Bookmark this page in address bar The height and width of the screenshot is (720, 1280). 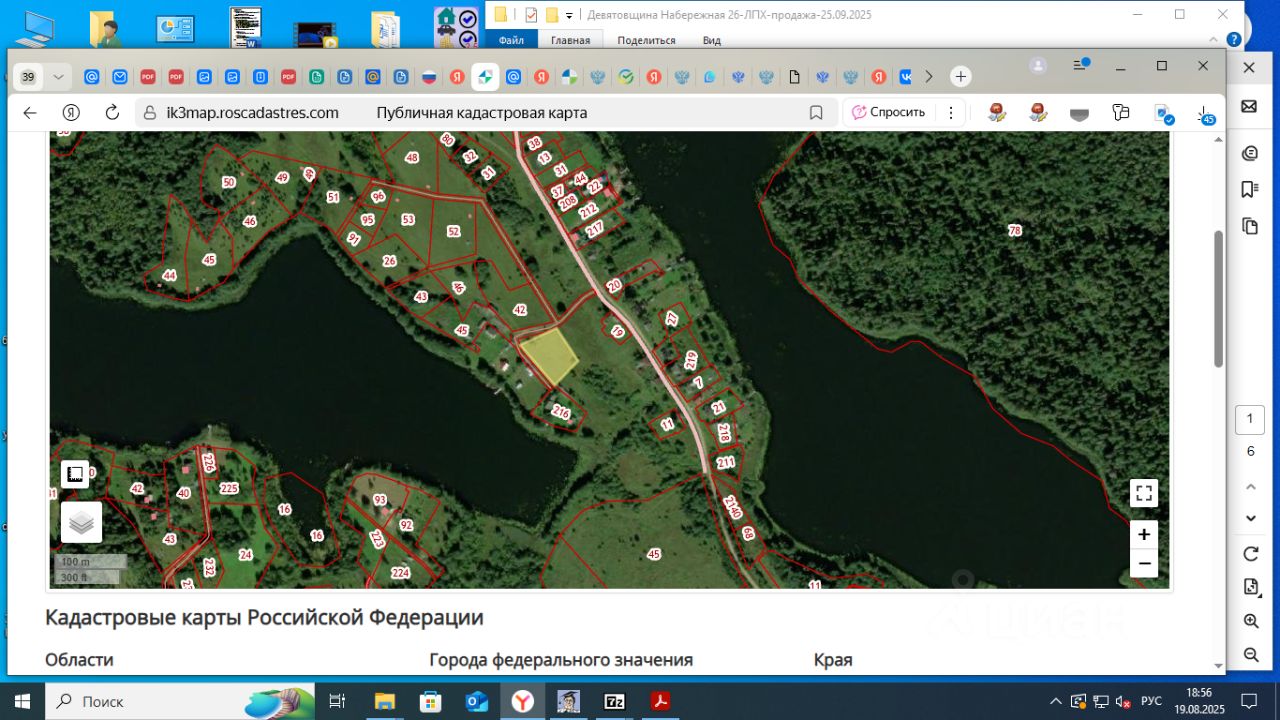816,112
